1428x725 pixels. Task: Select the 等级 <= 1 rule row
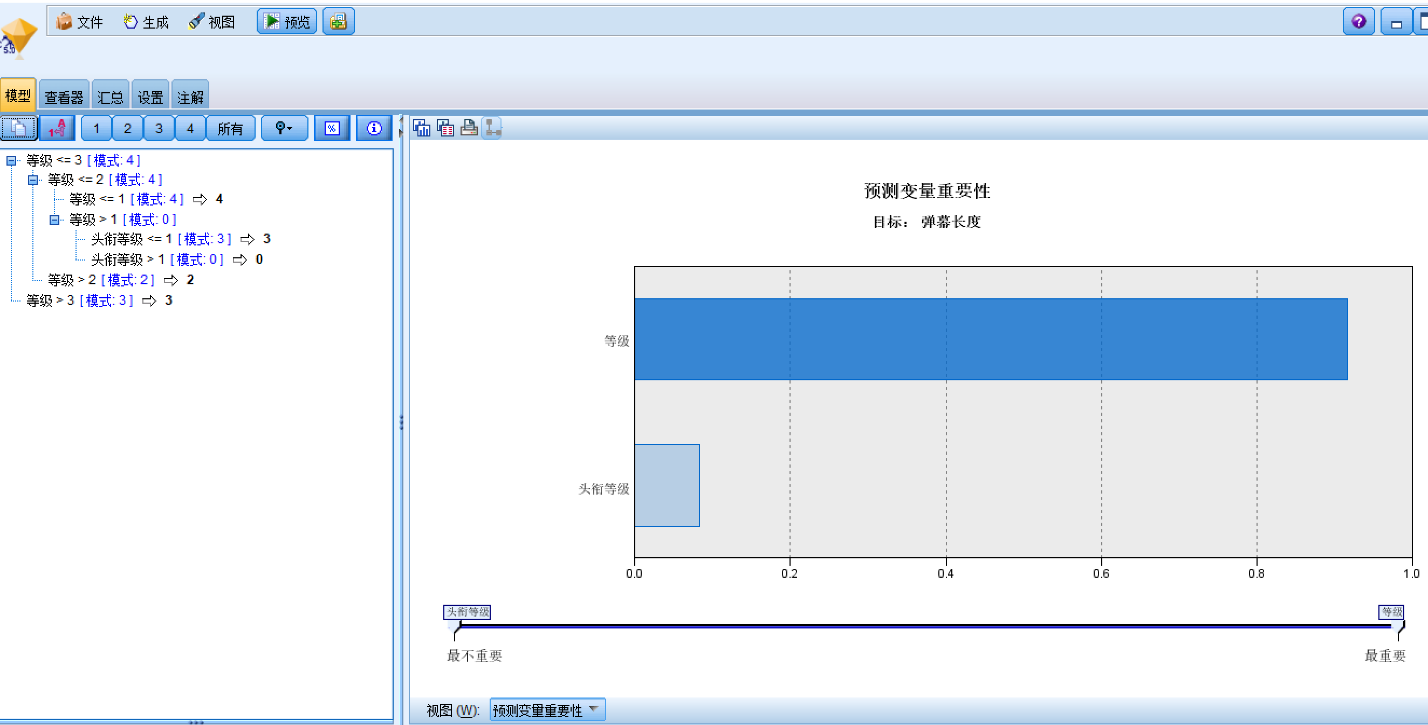[146, 200]
